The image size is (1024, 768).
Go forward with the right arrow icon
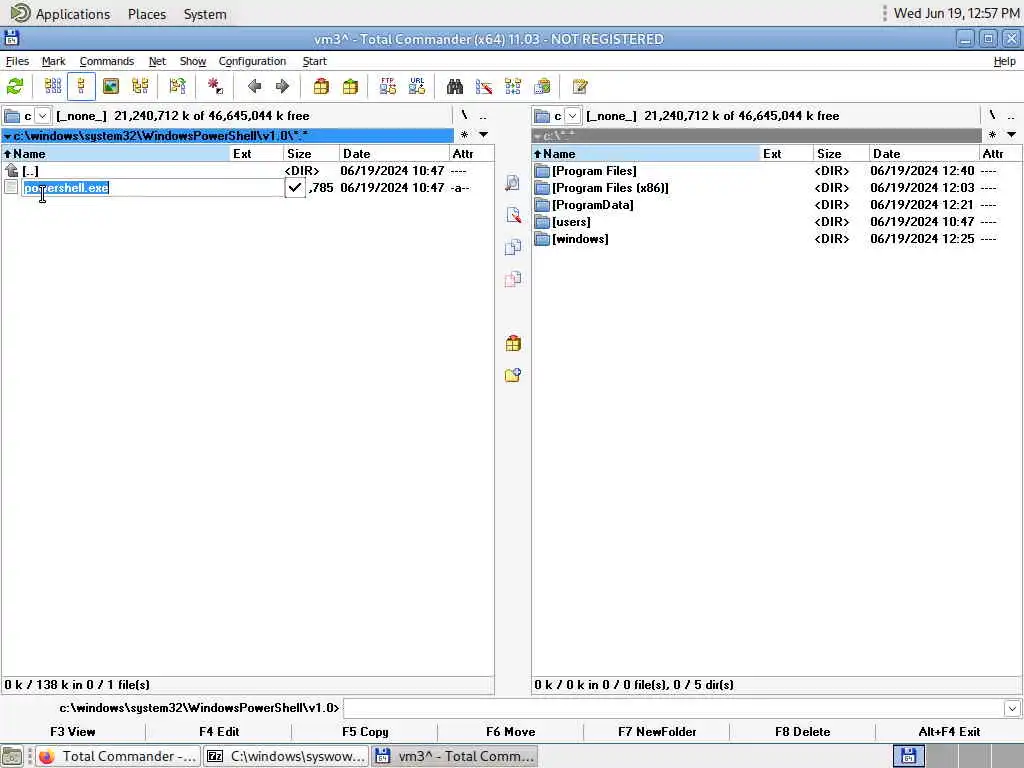pos(282,86)
